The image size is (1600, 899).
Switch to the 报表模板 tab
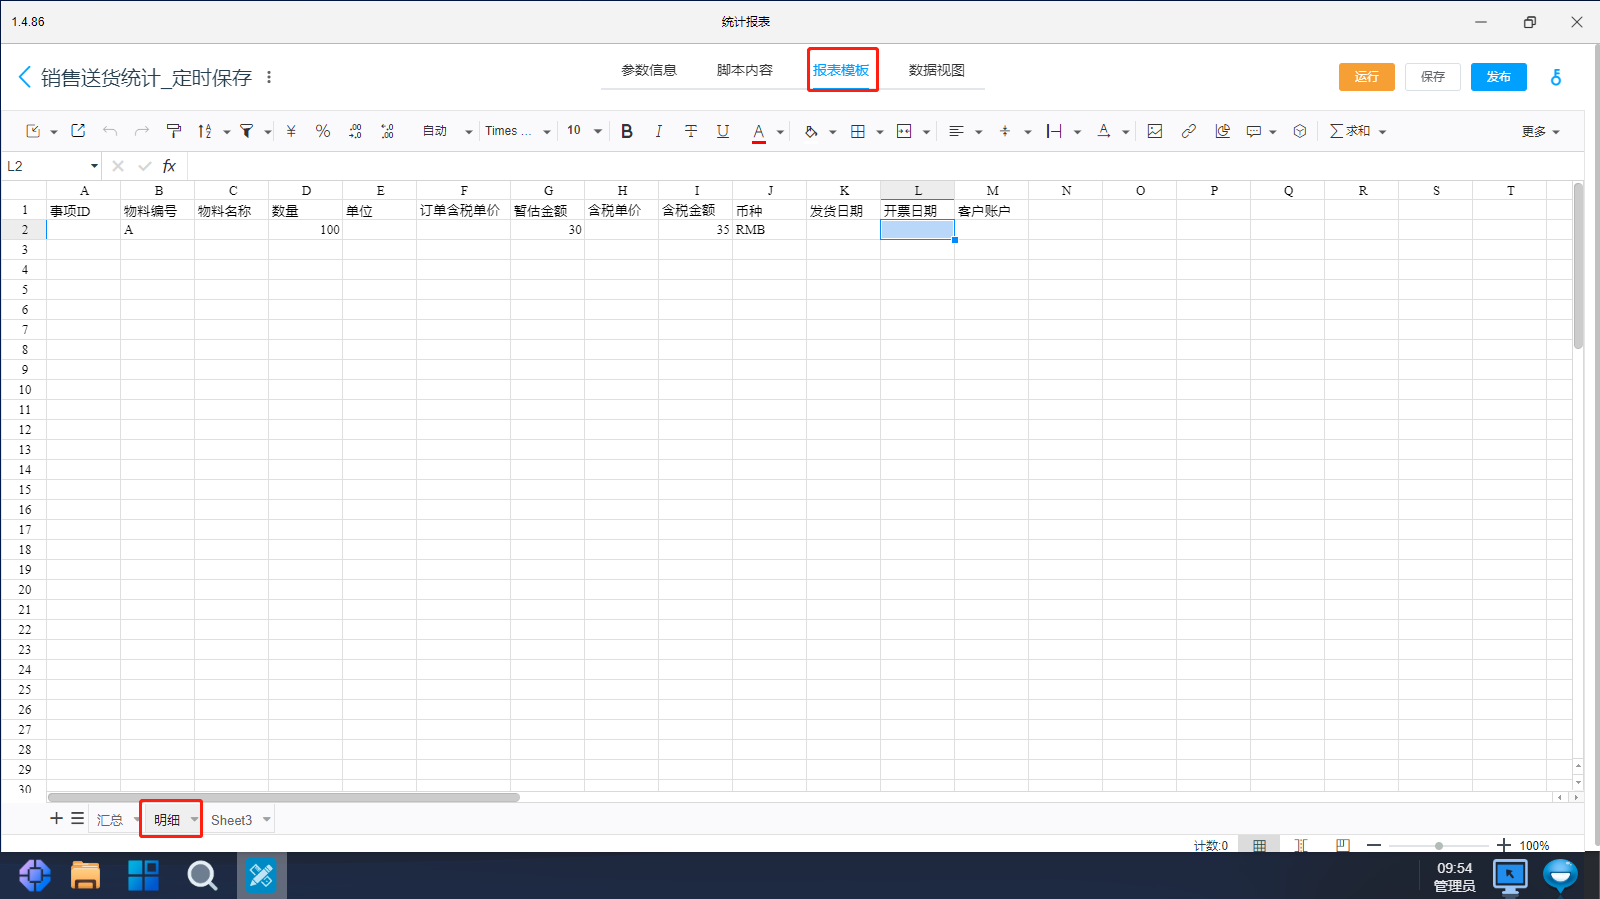tap(841, 70)
